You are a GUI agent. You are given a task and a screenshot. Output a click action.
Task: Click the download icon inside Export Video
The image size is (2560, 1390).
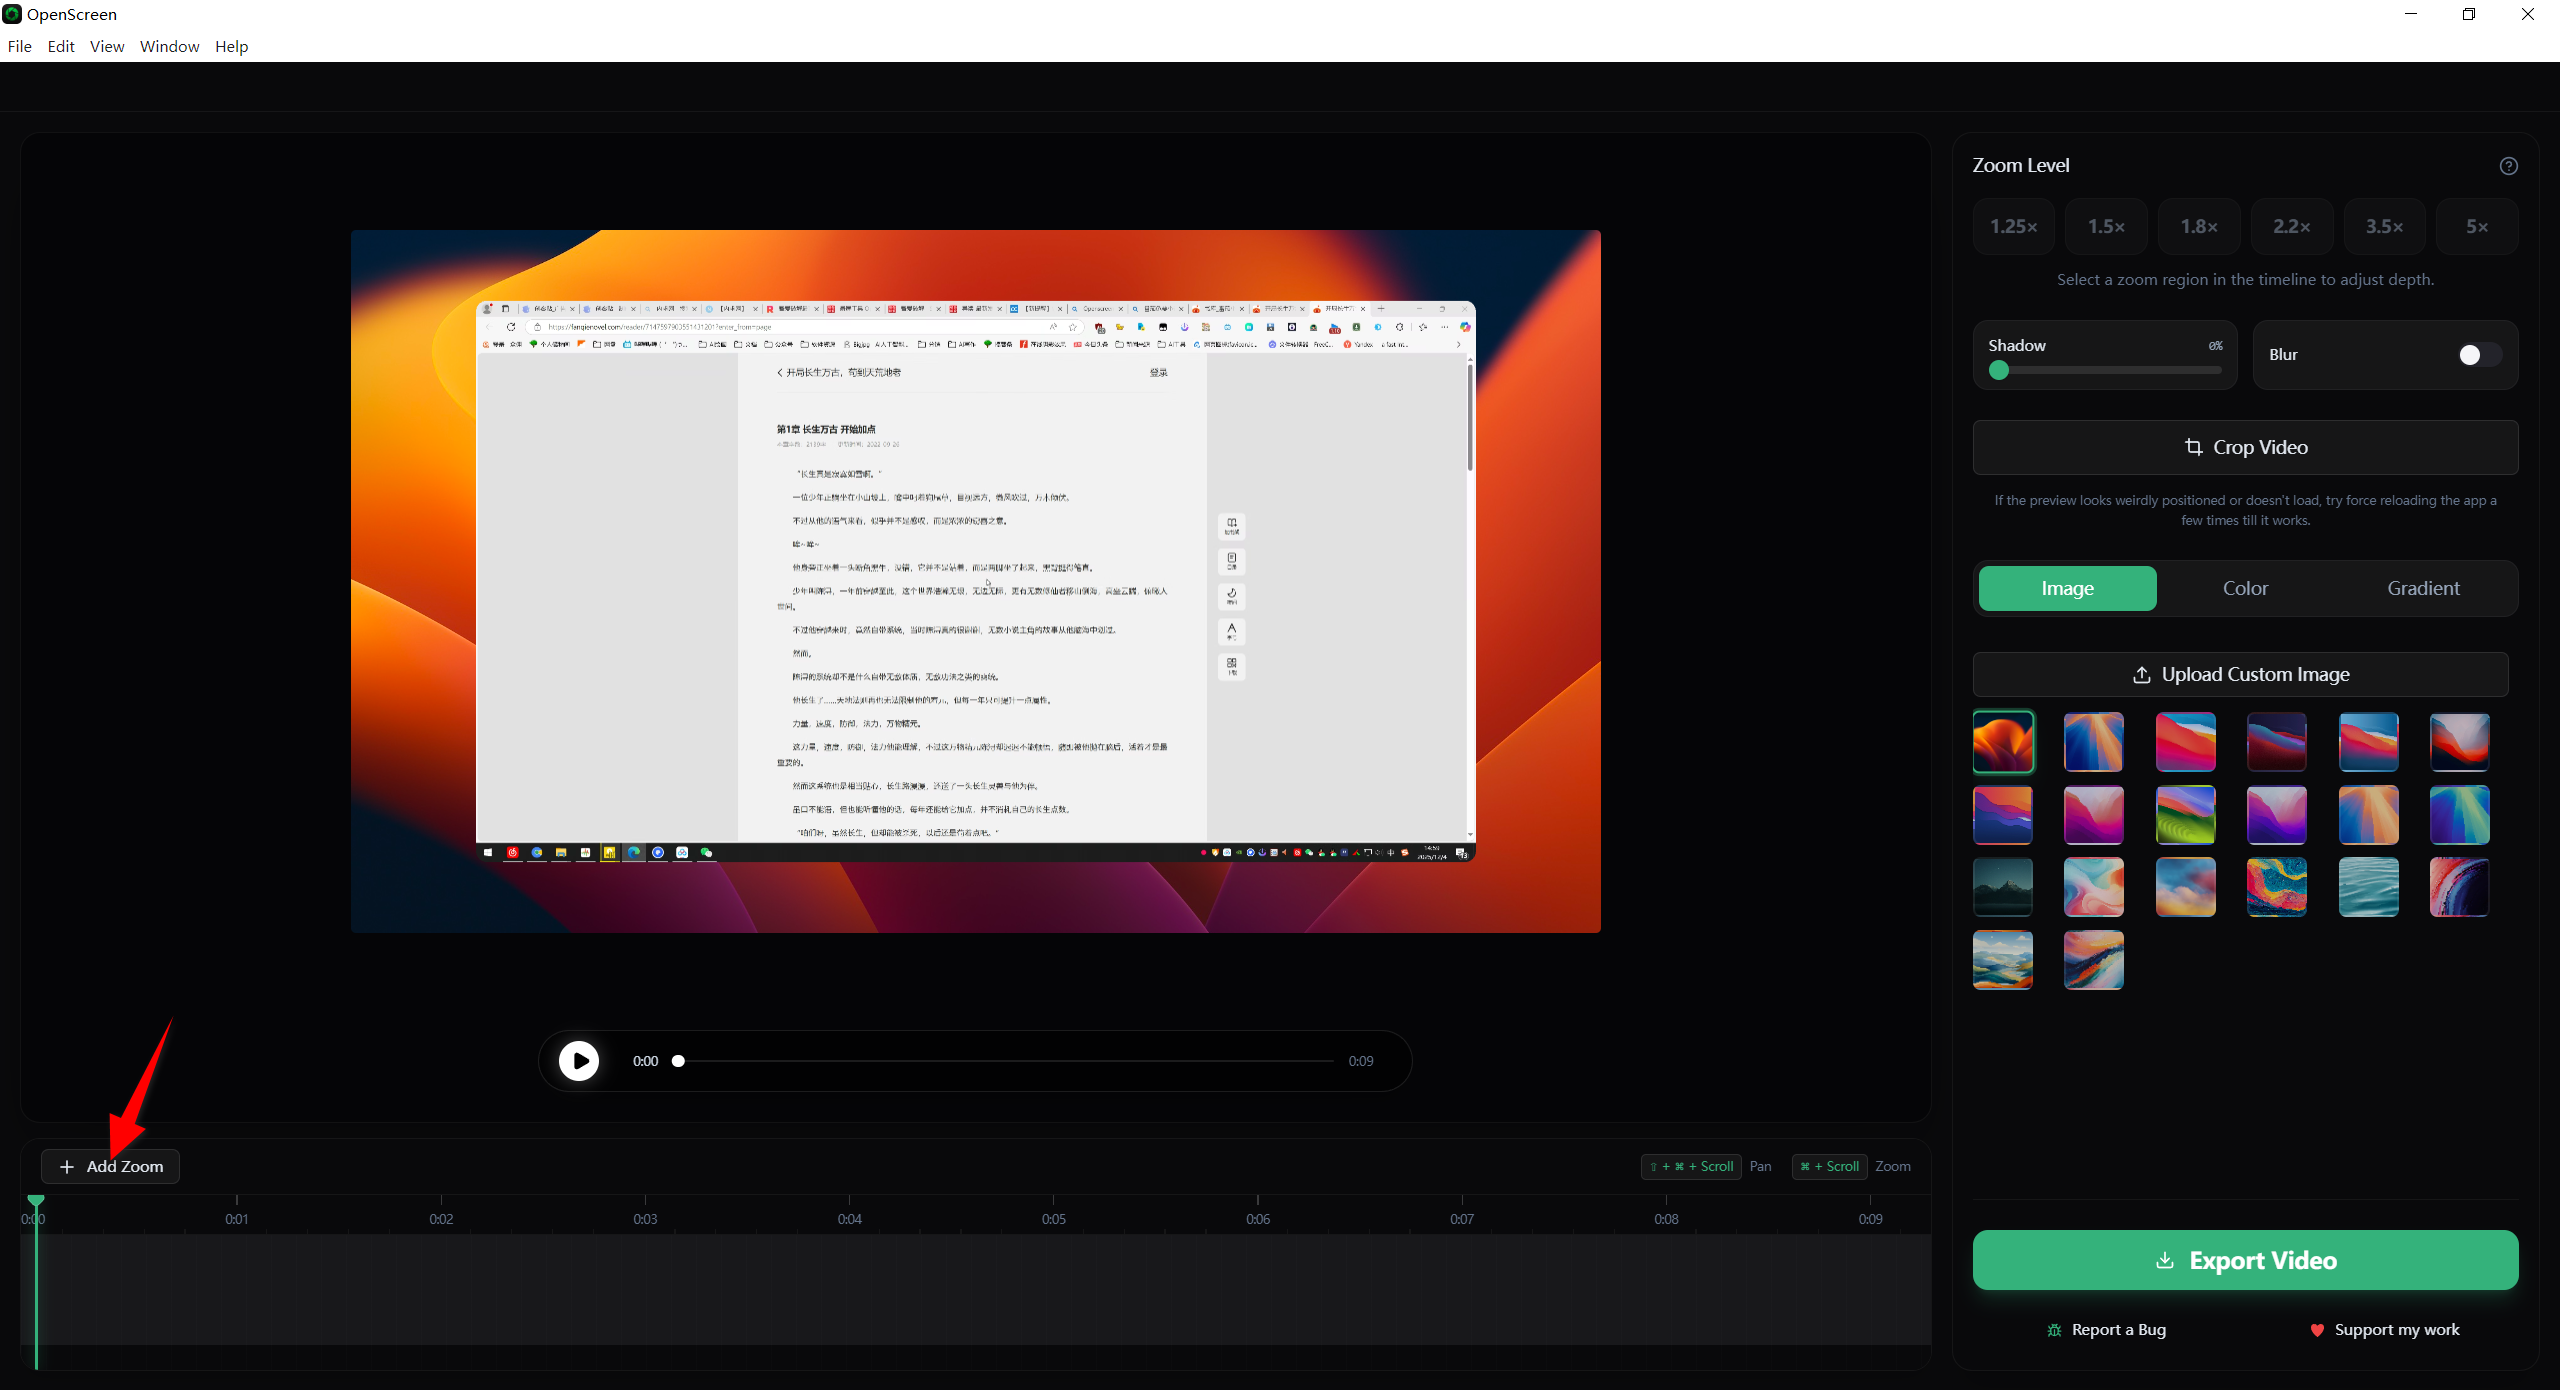tap(2166, 1259)
